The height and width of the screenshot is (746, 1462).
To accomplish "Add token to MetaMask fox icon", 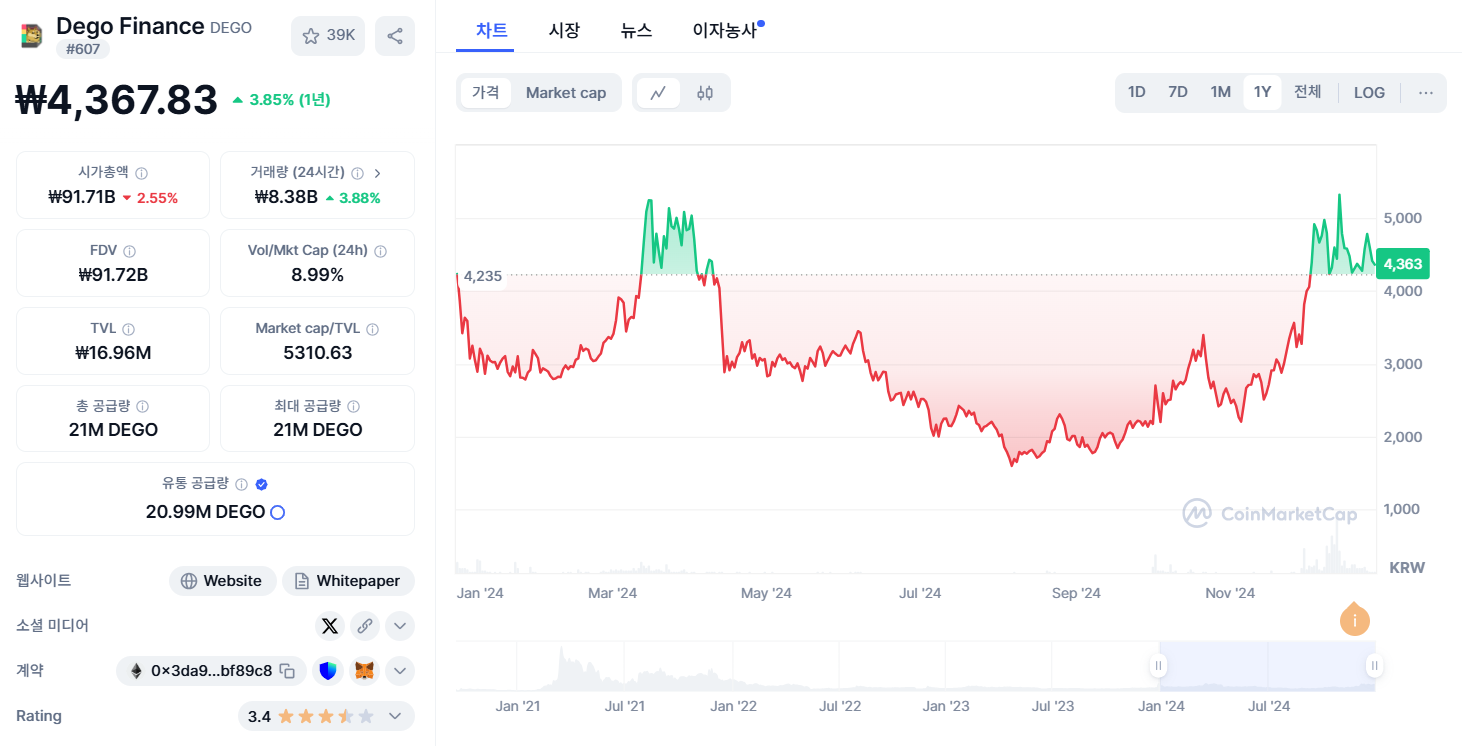I will coord(366,671).
